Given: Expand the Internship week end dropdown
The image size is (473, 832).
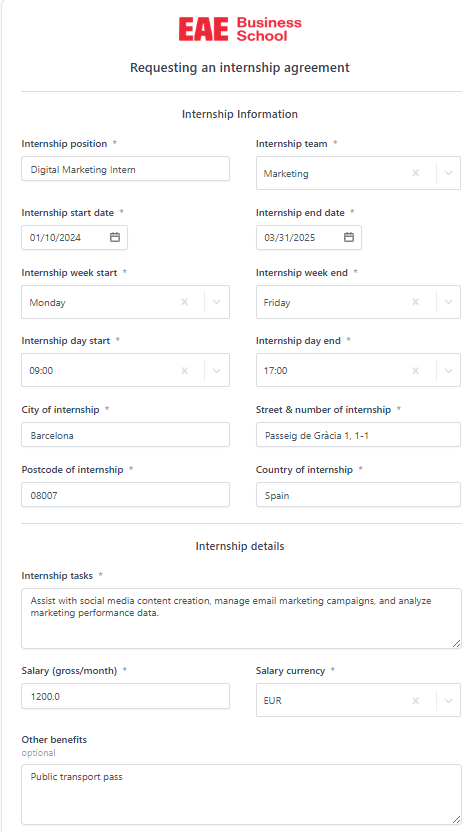Looking at the screenshot, I should pos(449,302).
